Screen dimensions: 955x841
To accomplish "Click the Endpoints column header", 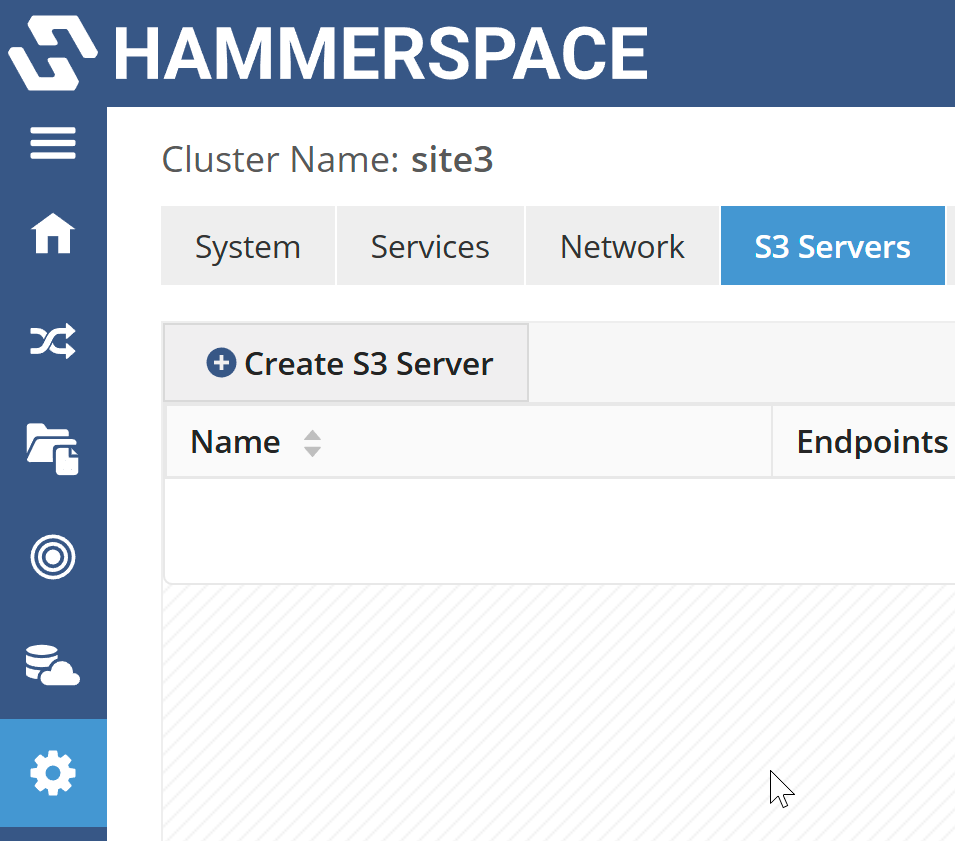I will (872, 442).
